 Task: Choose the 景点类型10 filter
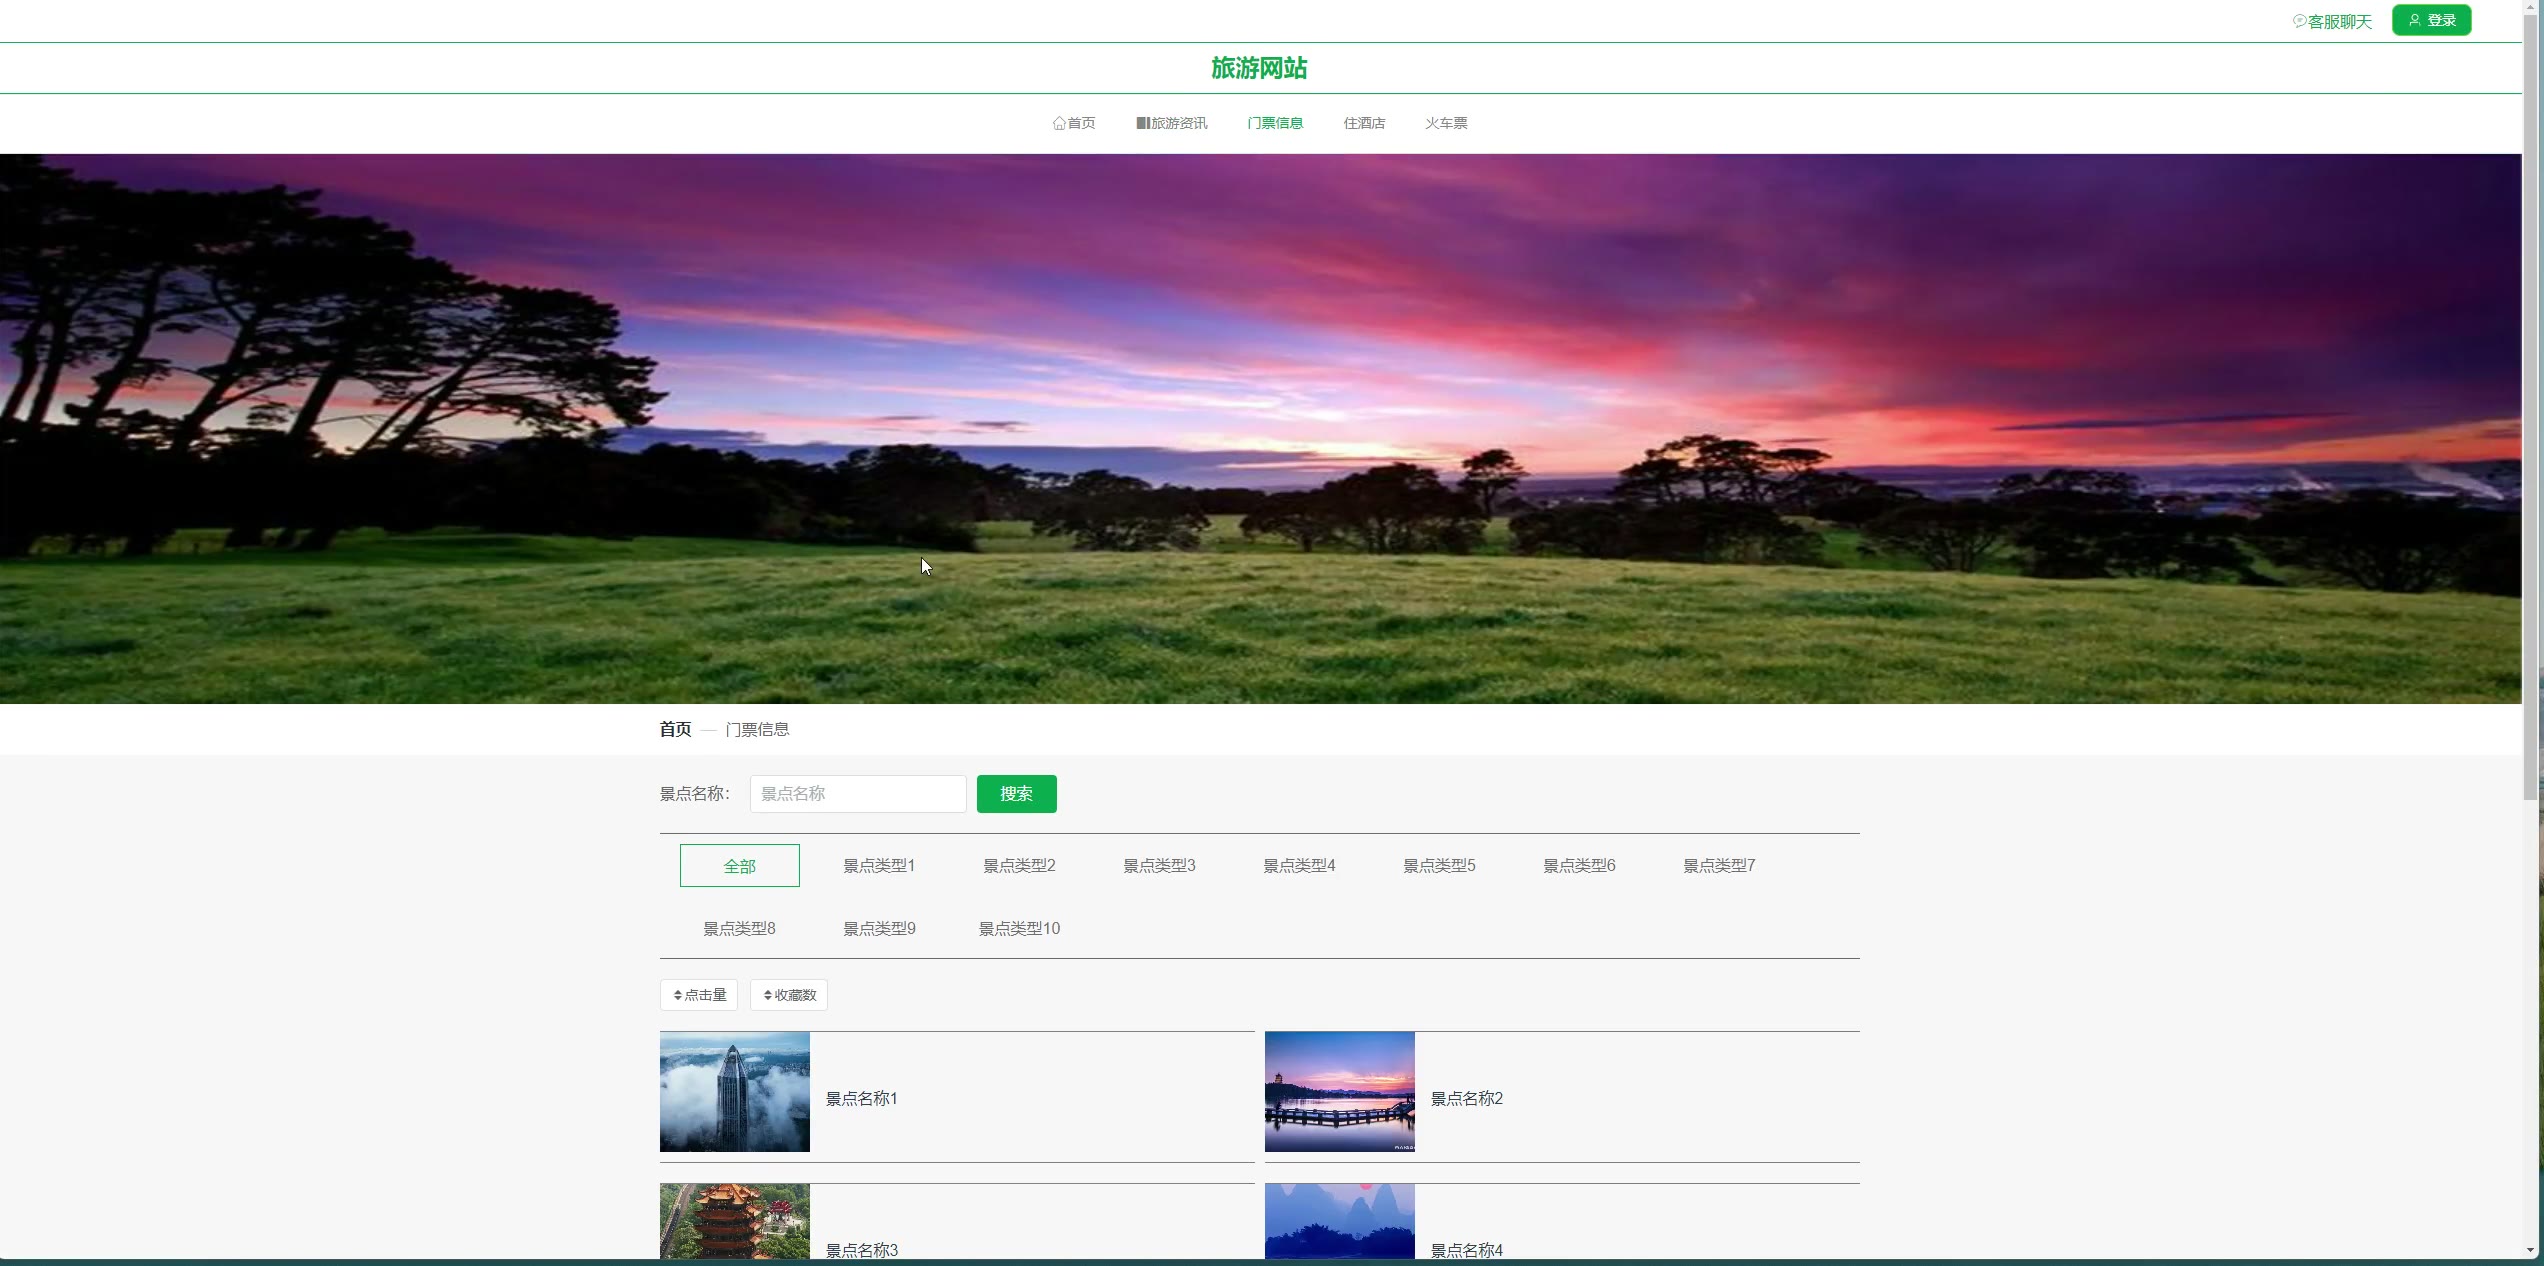pyautogui.click(x=1018, y=929)
